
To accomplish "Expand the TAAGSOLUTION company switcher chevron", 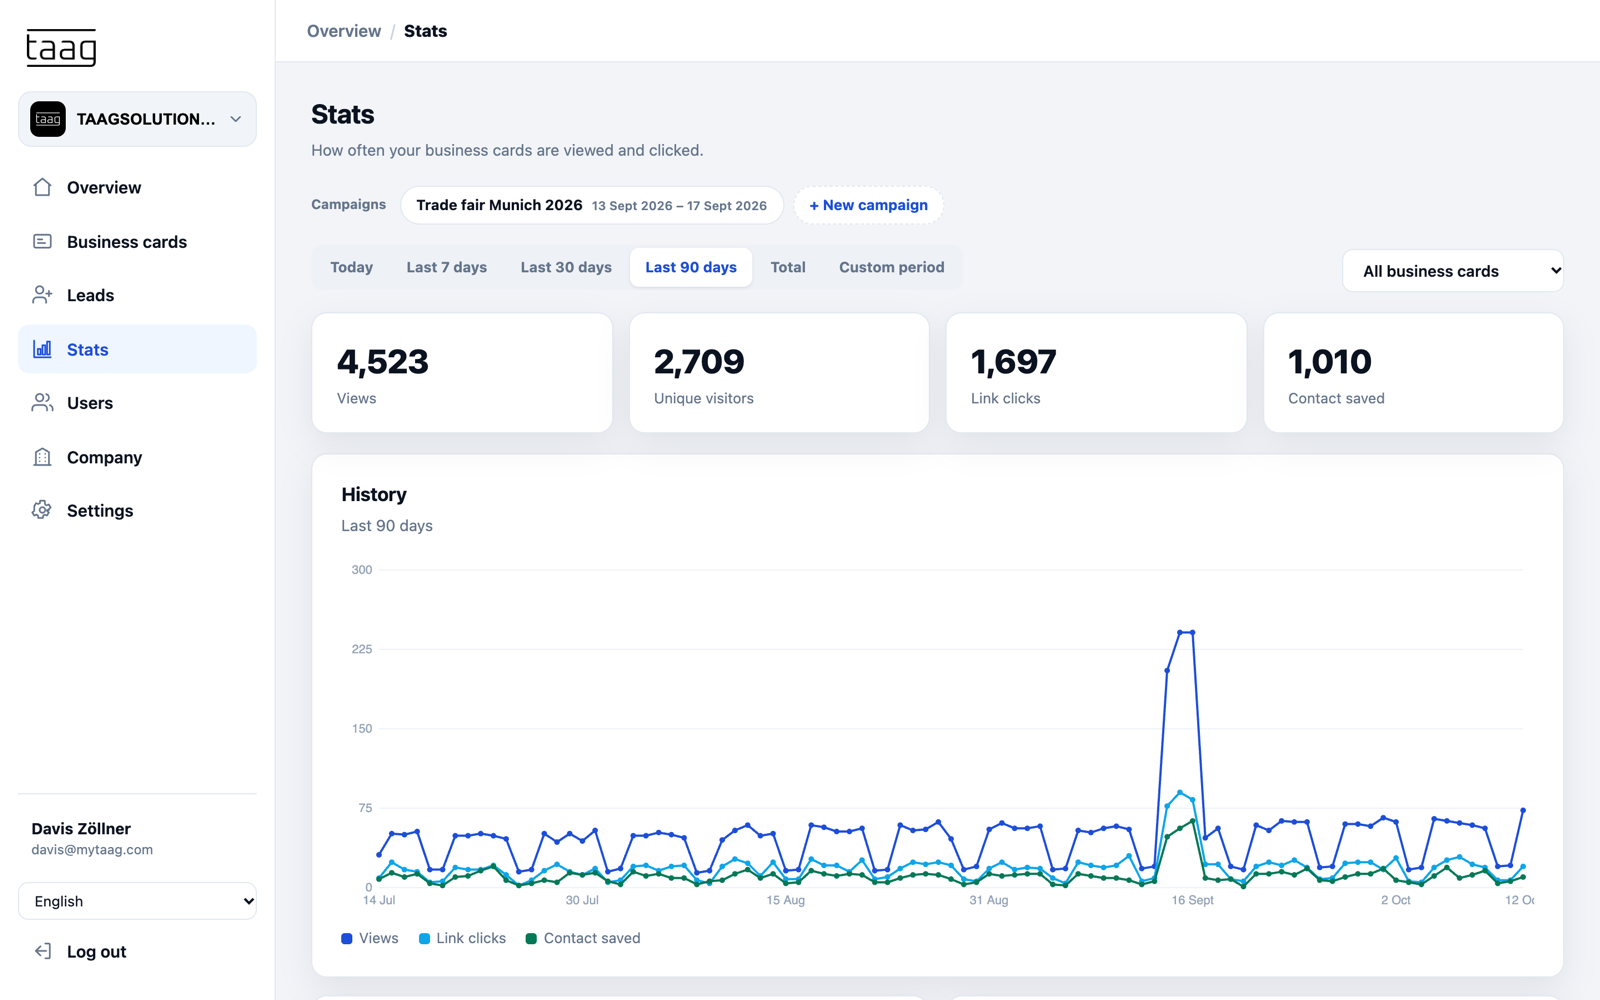I will [x=236, y=119].
